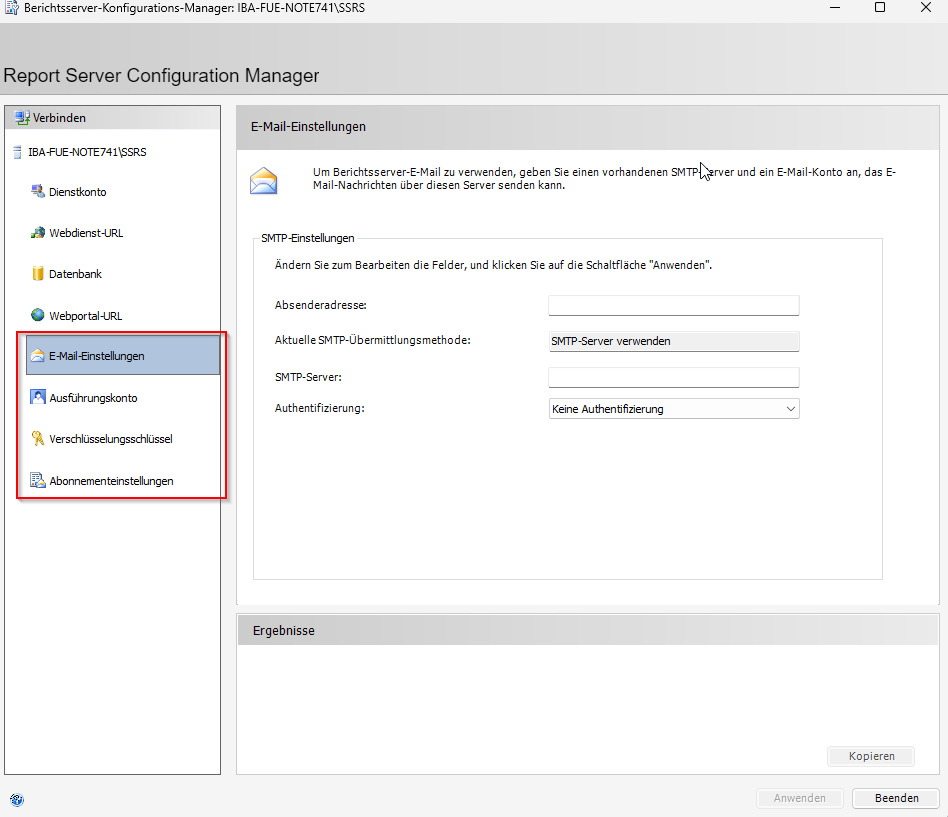Open the Authentifizierung dropdown

674,409
